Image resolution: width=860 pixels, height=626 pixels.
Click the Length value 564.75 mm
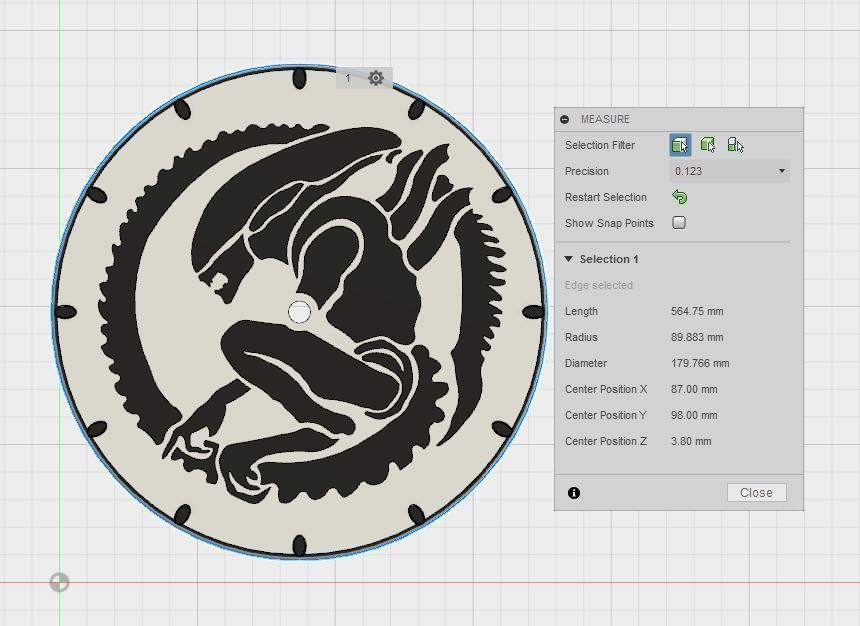pyautogui.click(x=697, y=311)
